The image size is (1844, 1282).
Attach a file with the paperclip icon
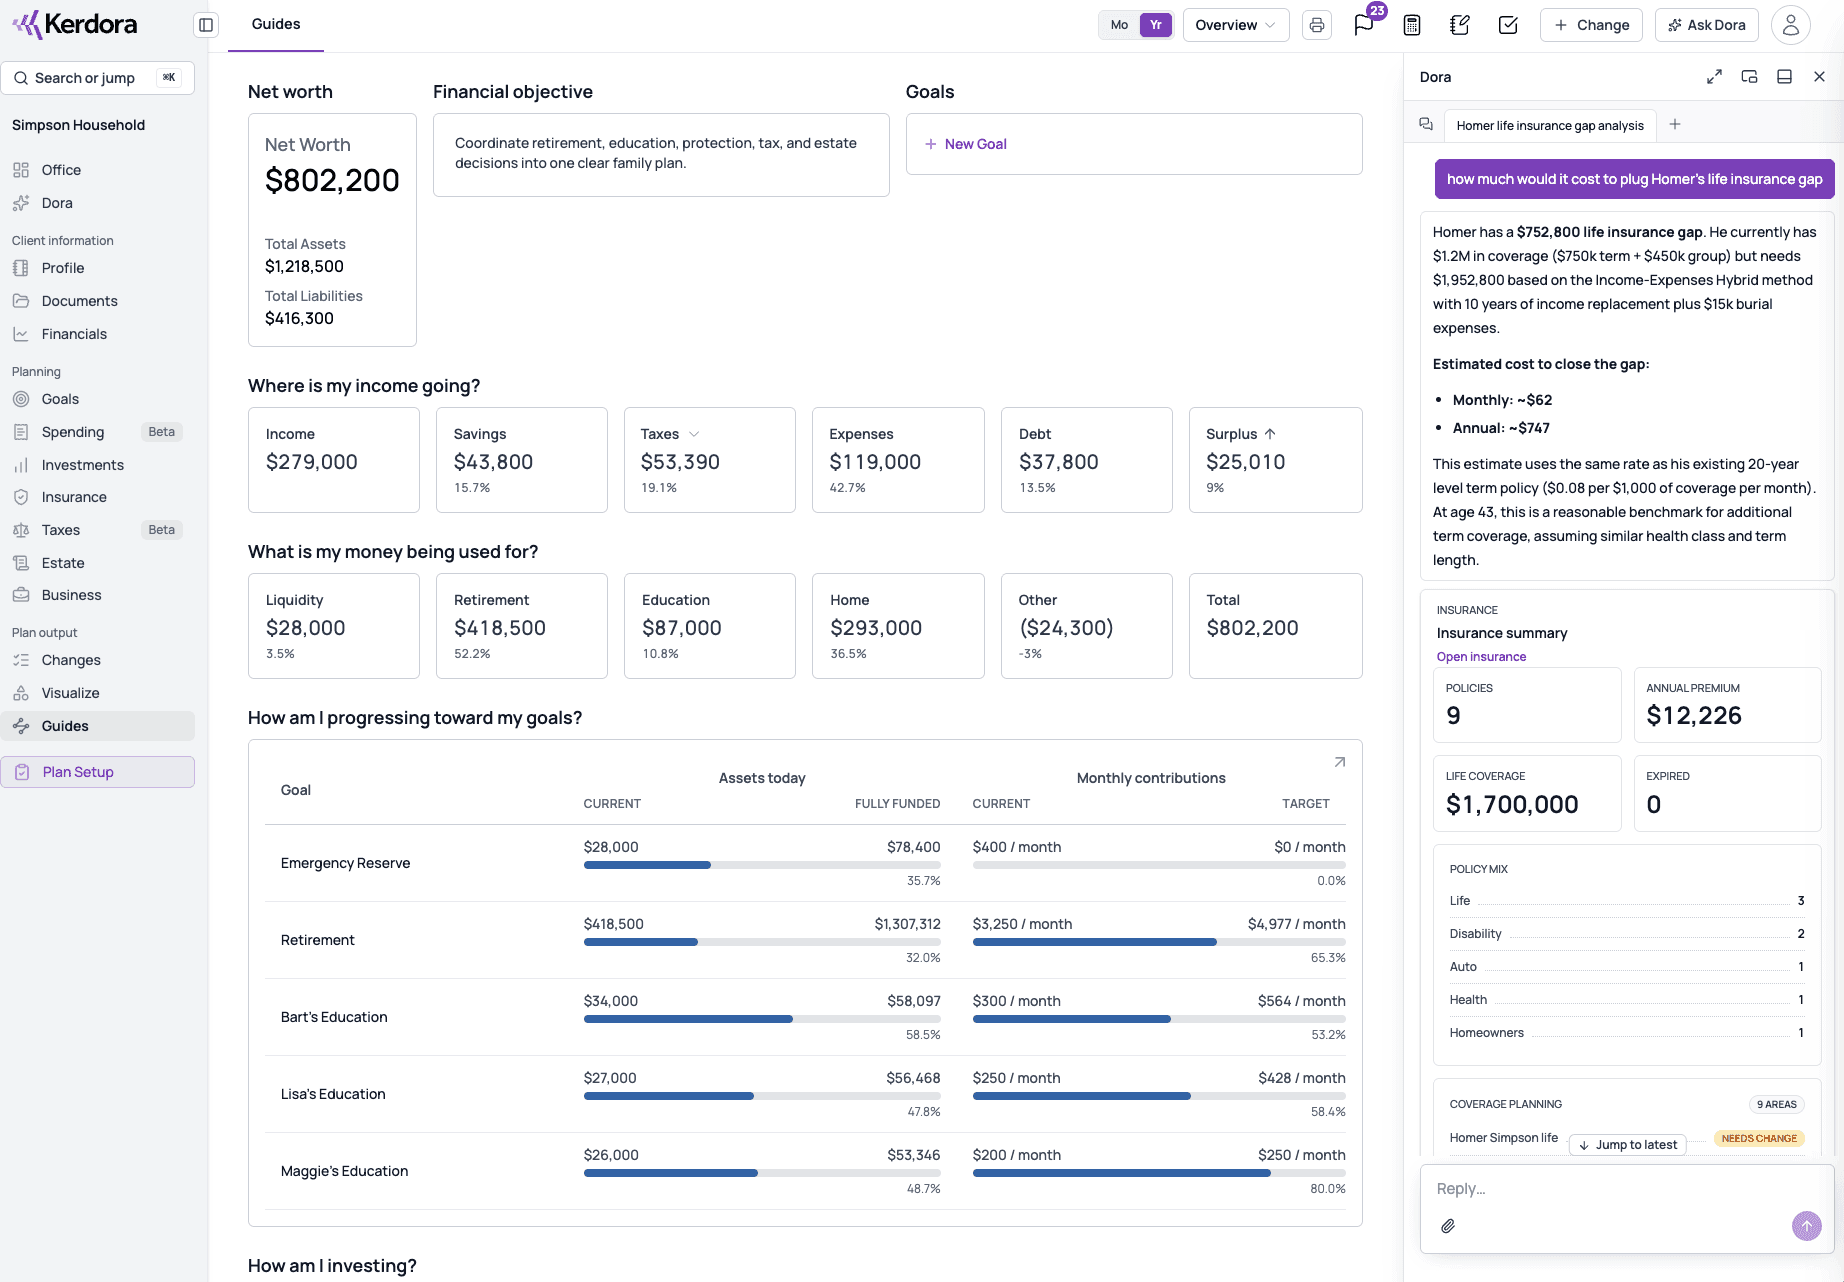click(x=1447, y=1226)
